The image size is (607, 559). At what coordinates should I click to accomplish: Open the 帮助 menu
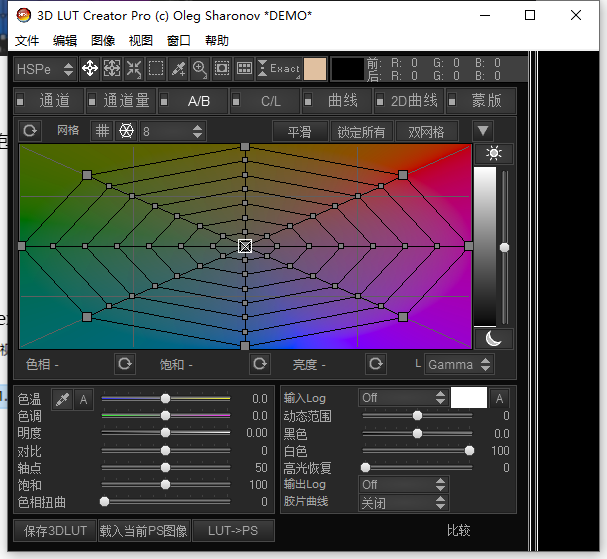coord(217,40)
